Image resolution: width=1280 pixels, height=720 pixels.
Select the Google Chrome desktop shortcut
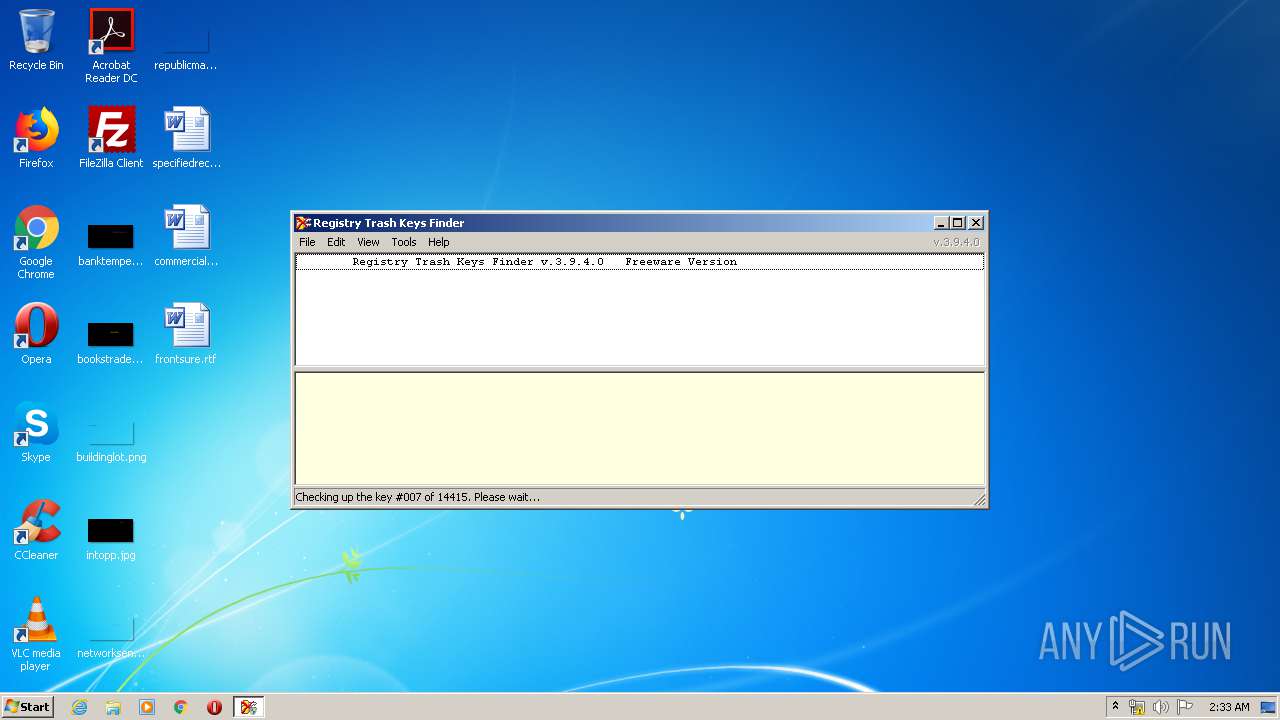(36, 242)
